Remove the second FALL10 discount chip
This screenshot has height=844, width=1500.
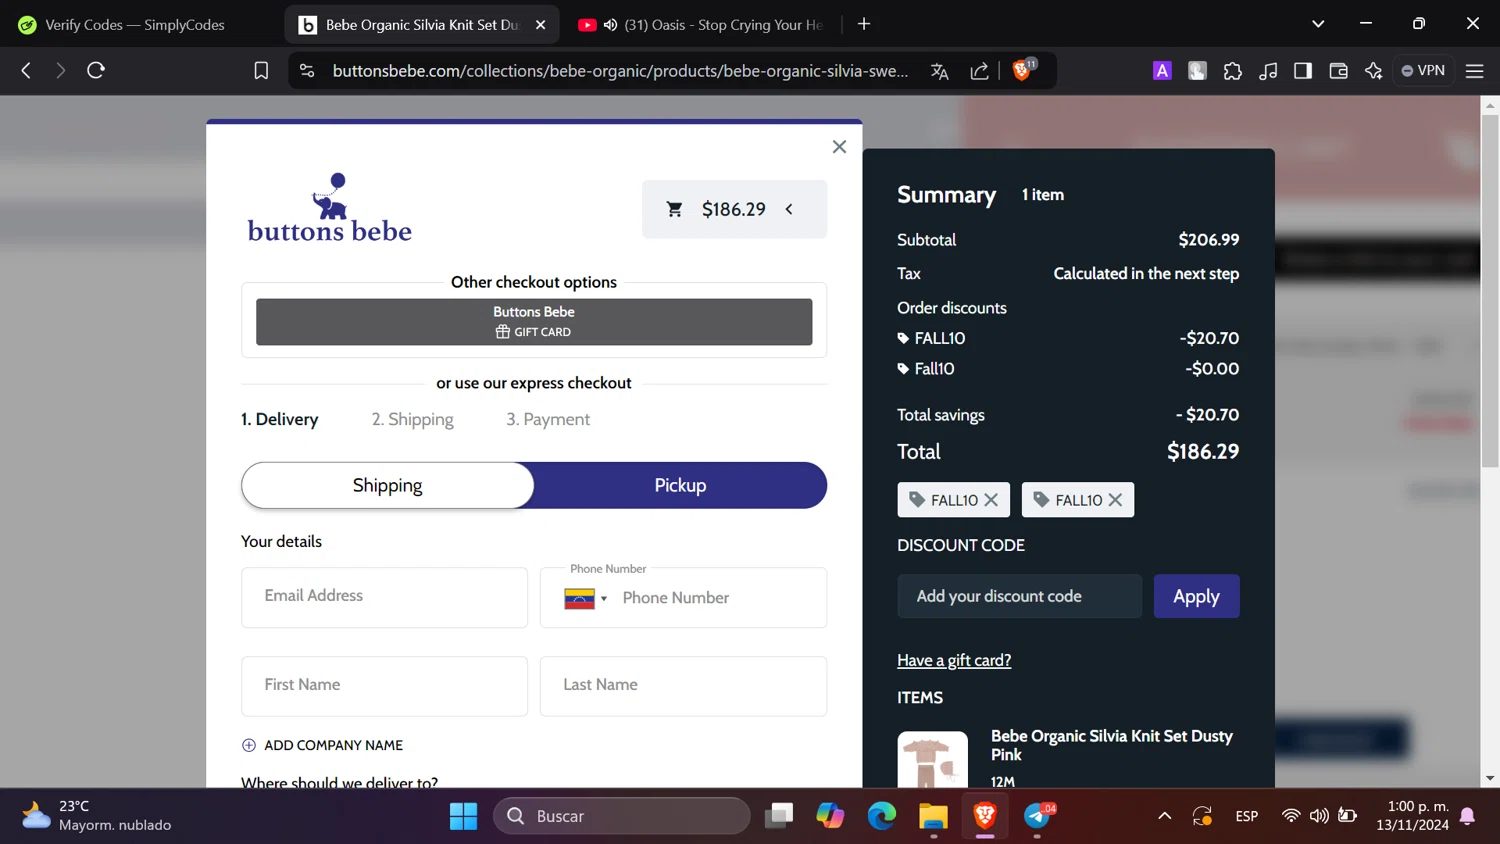(1115, 500)
